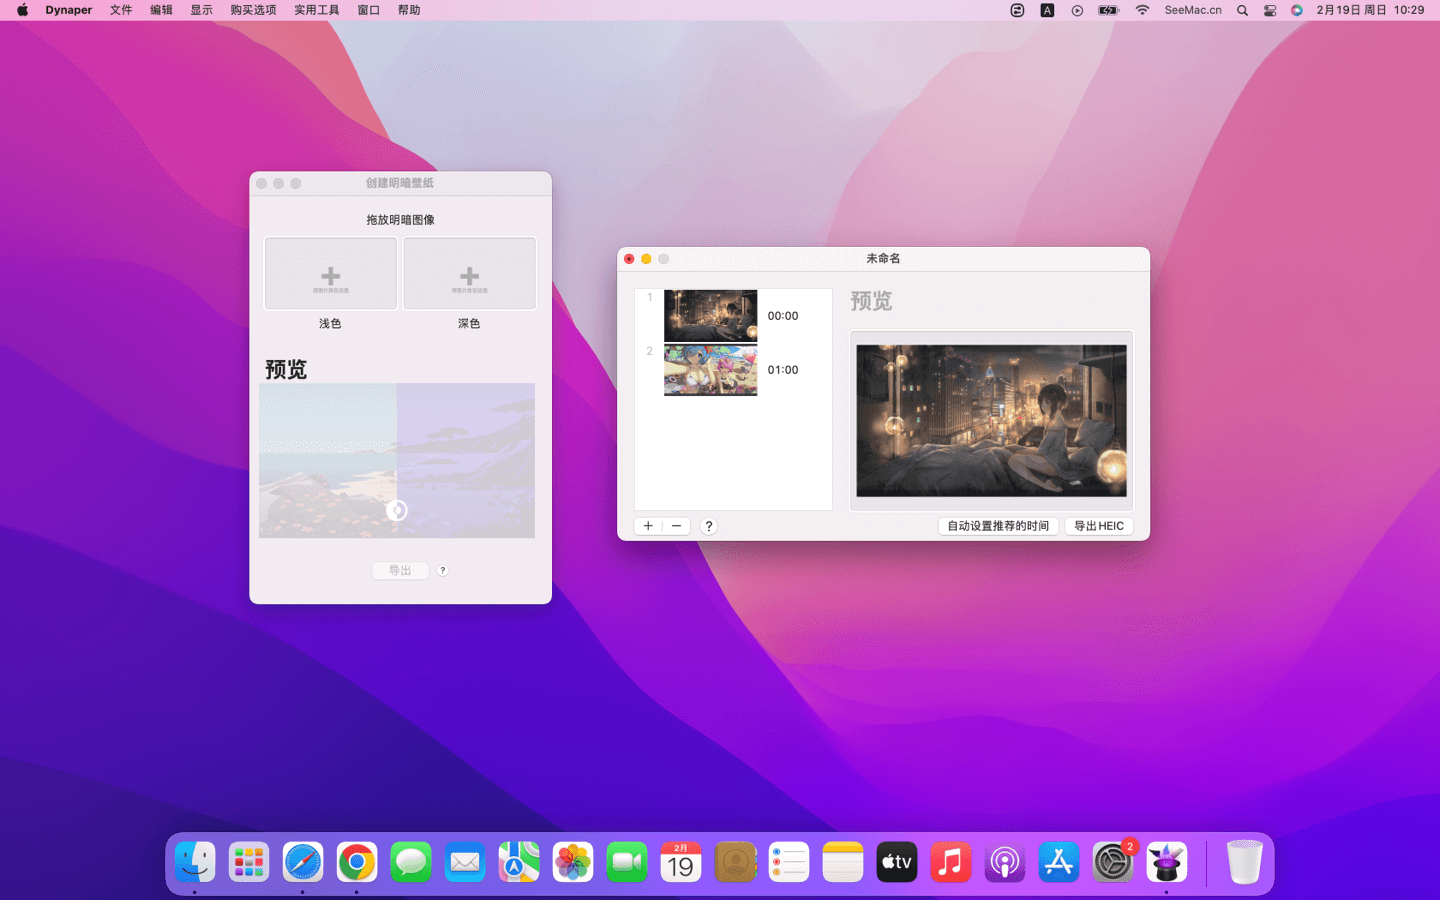The width and height of the screenshot is (1440, 900).
Task: Click the plus button to add an image
Action: click(x=648, y=526)
